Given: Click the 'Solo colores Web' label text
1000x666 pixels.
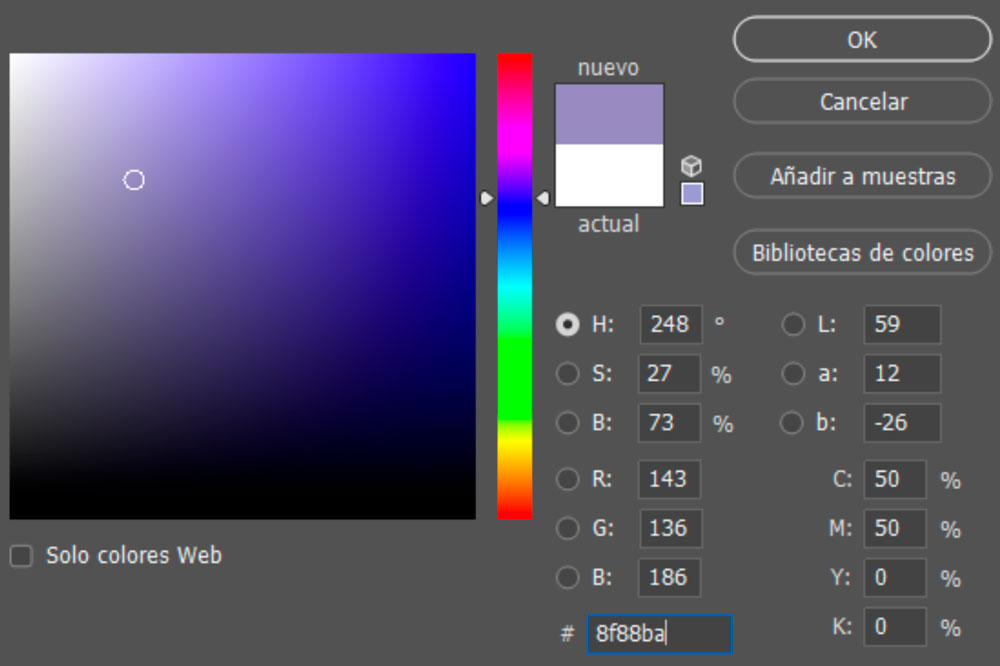Looking at the screenshot, I should pyautogui.click(x=134, y=556).
